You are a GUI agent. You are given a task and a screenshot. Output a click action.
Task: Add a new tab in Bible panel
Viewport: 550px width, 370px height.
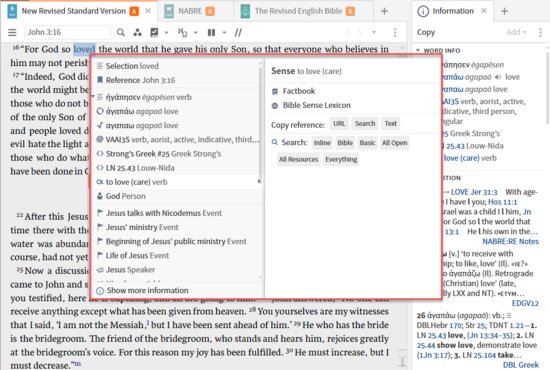384,11
